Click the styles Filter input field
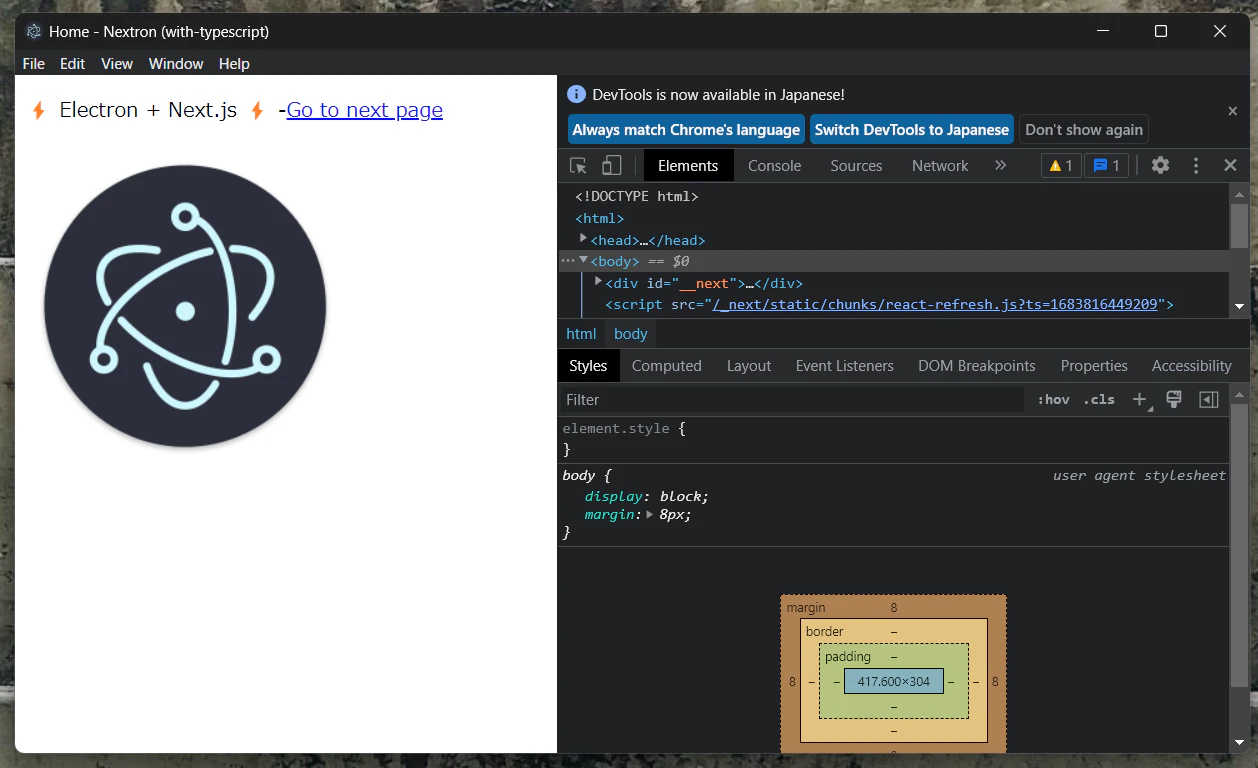The image size is (1258, 768). coord(790,400)
